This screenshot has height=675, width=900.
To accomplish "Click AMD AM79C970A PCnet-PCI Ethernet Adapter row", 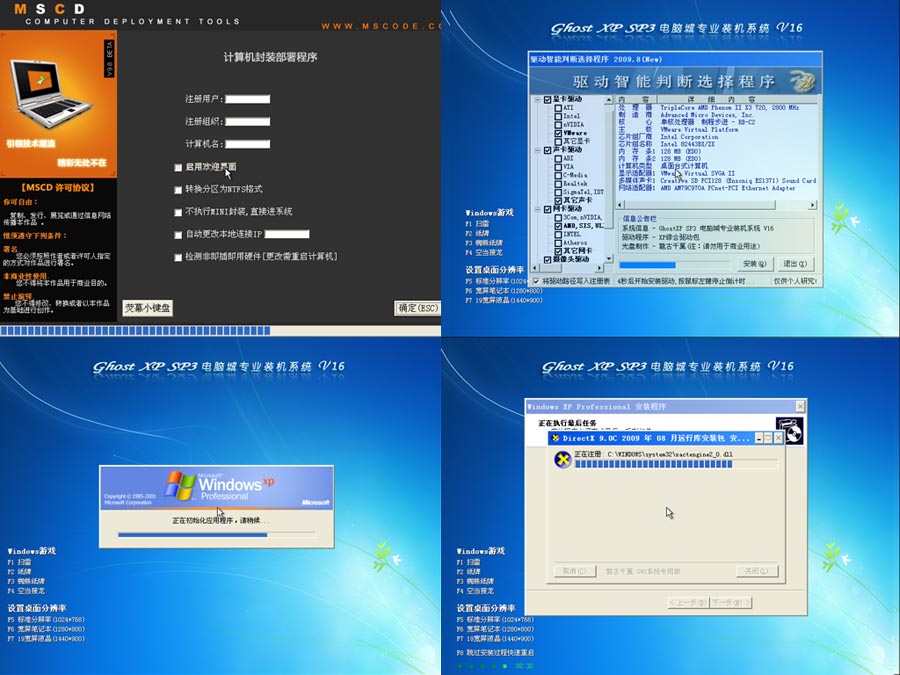I will (x=707, y=188).
